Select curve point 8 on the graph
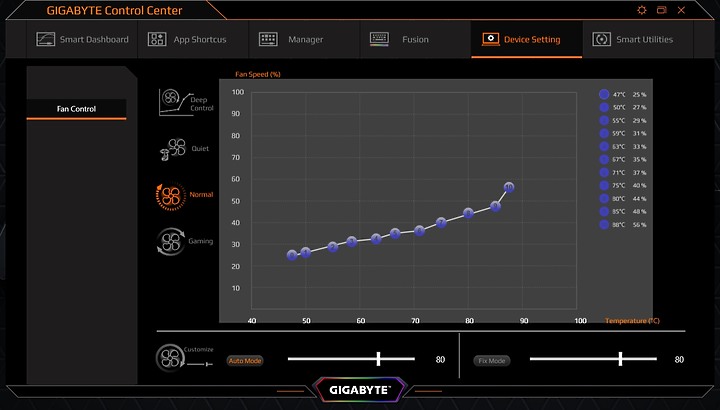The height and width of the screenshot is (410, 720). tap(468, 213)
